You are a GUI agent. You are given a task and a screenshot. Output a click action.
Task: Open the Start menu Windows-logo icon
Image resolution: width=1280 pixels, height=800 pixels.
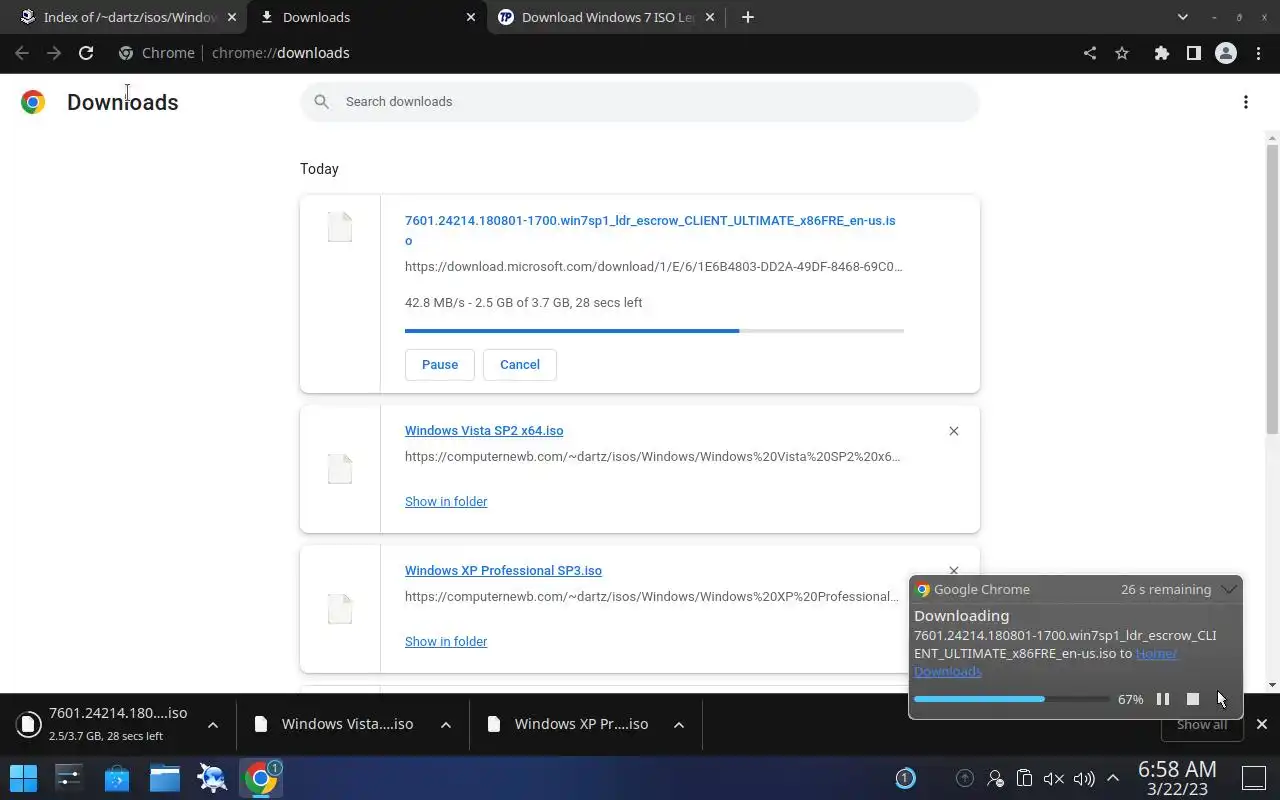pyautogui.click(x=23, y=777)
